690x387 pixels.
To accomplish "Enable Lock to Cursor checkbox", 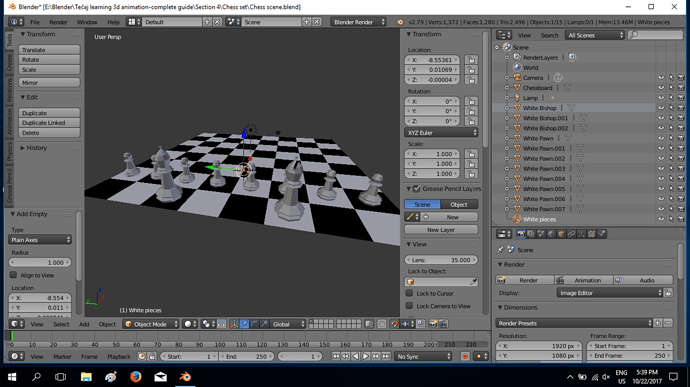I will pyautogui.click(x=410, y=293).
